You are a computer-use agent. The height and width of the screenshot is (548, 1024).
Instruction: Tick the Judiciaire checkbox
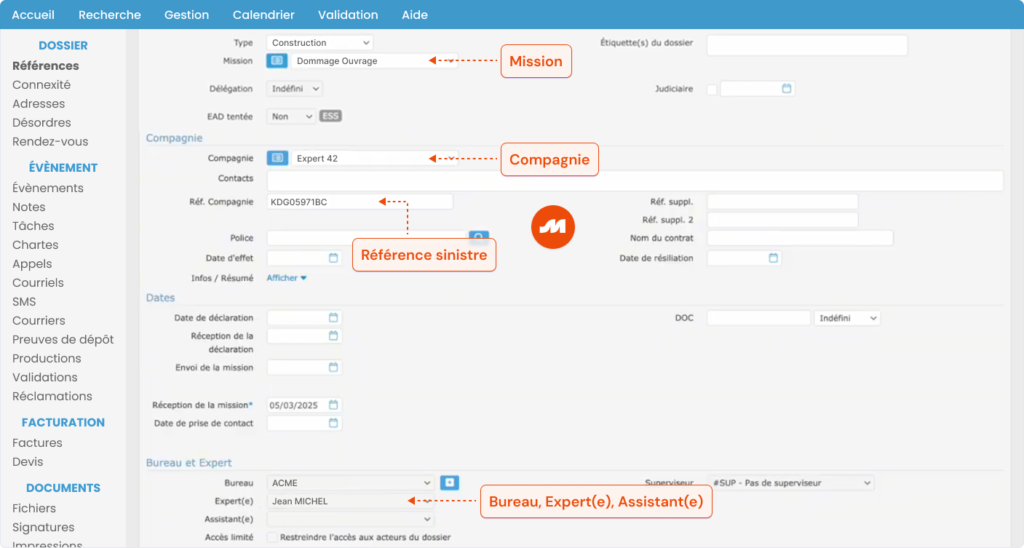[x=712, y=89]
